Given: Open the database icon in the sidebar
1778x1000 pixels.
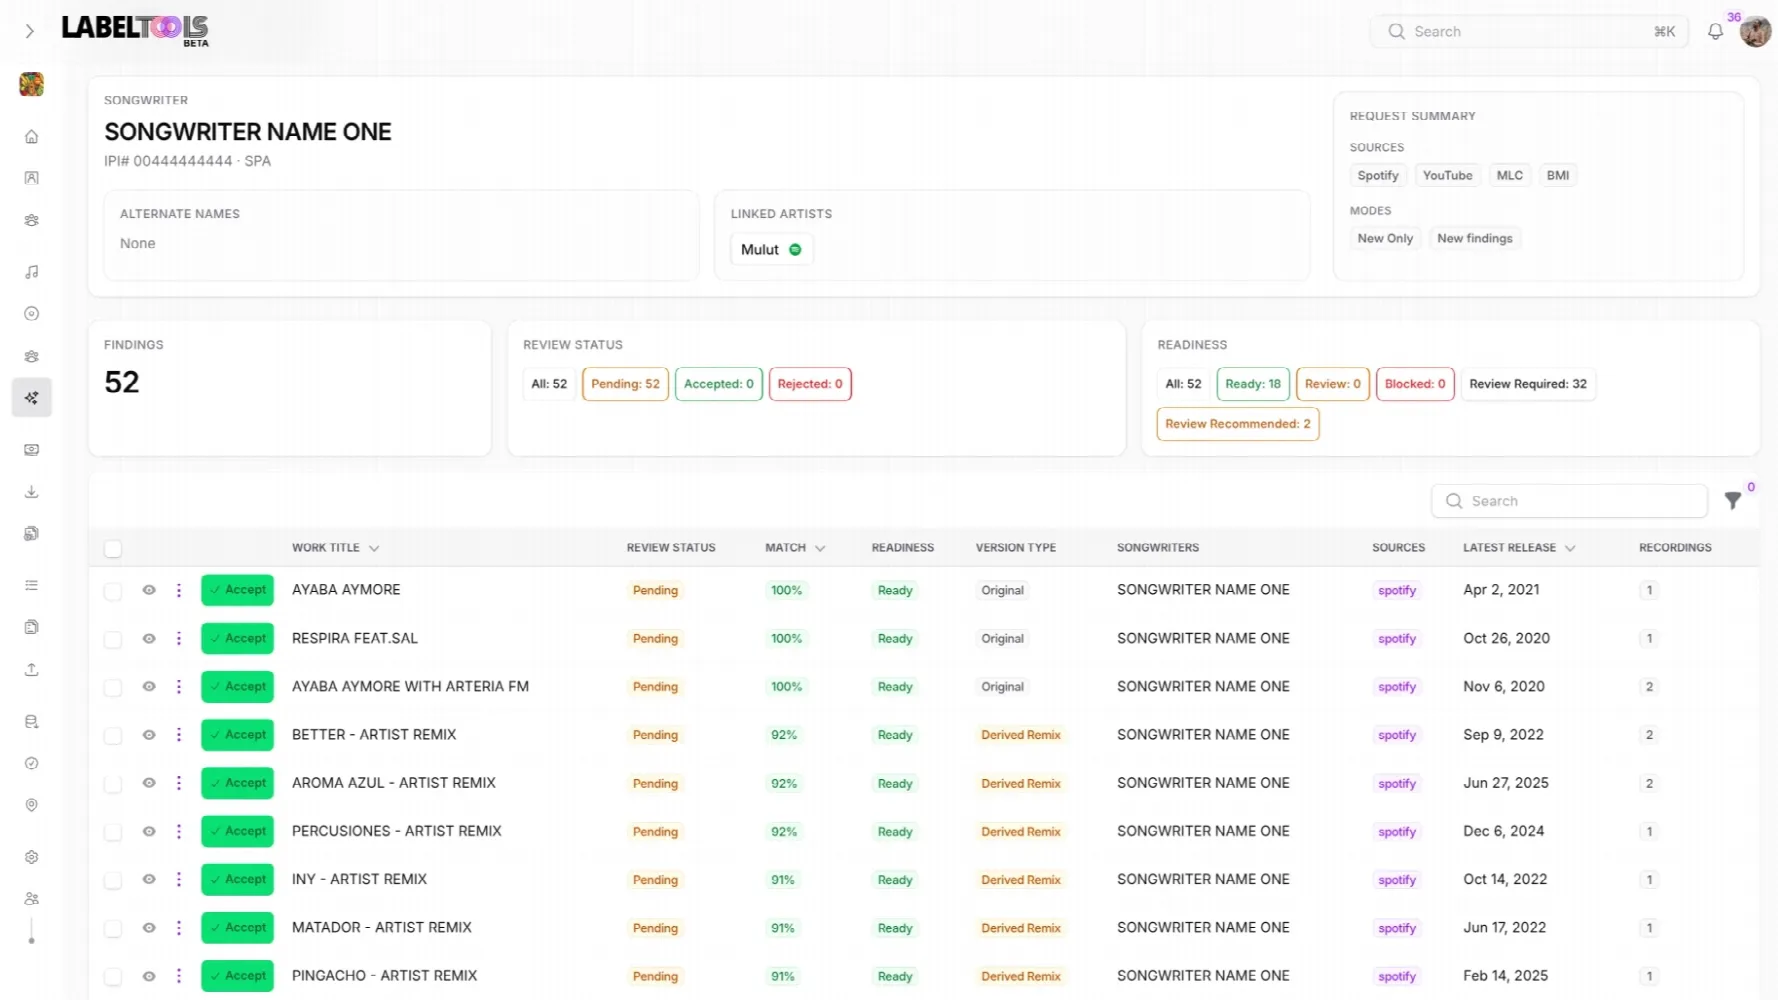Looking at the screenshot, I should click(32, 721).
